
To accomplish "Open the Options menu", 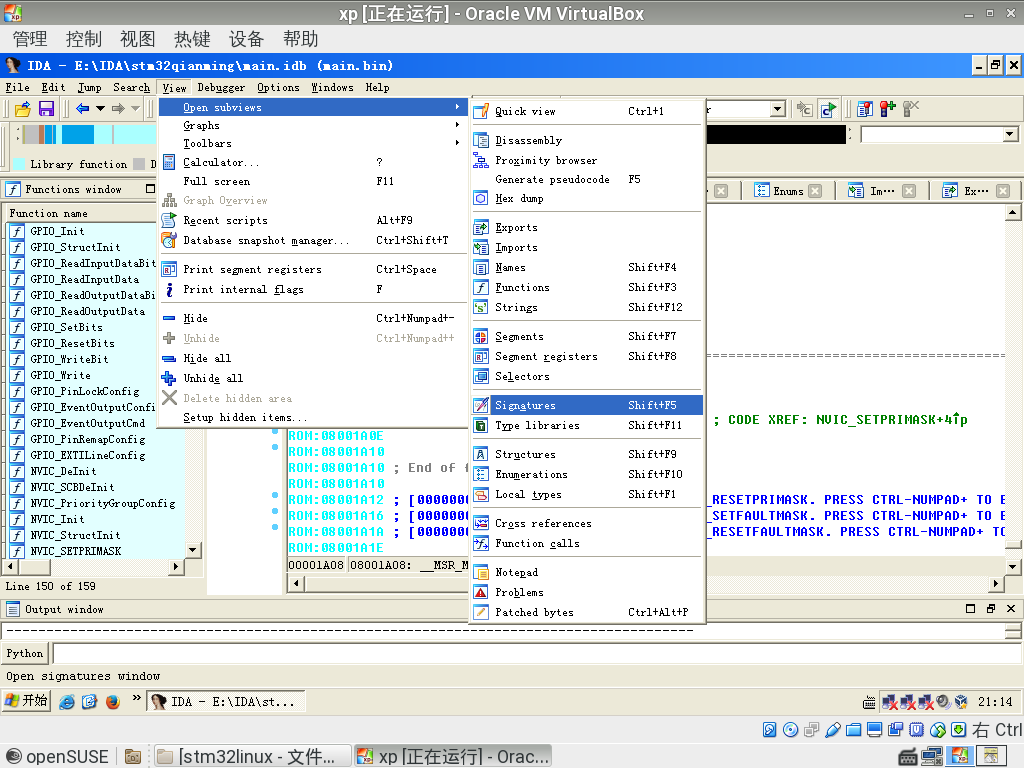I will point(278,88).
